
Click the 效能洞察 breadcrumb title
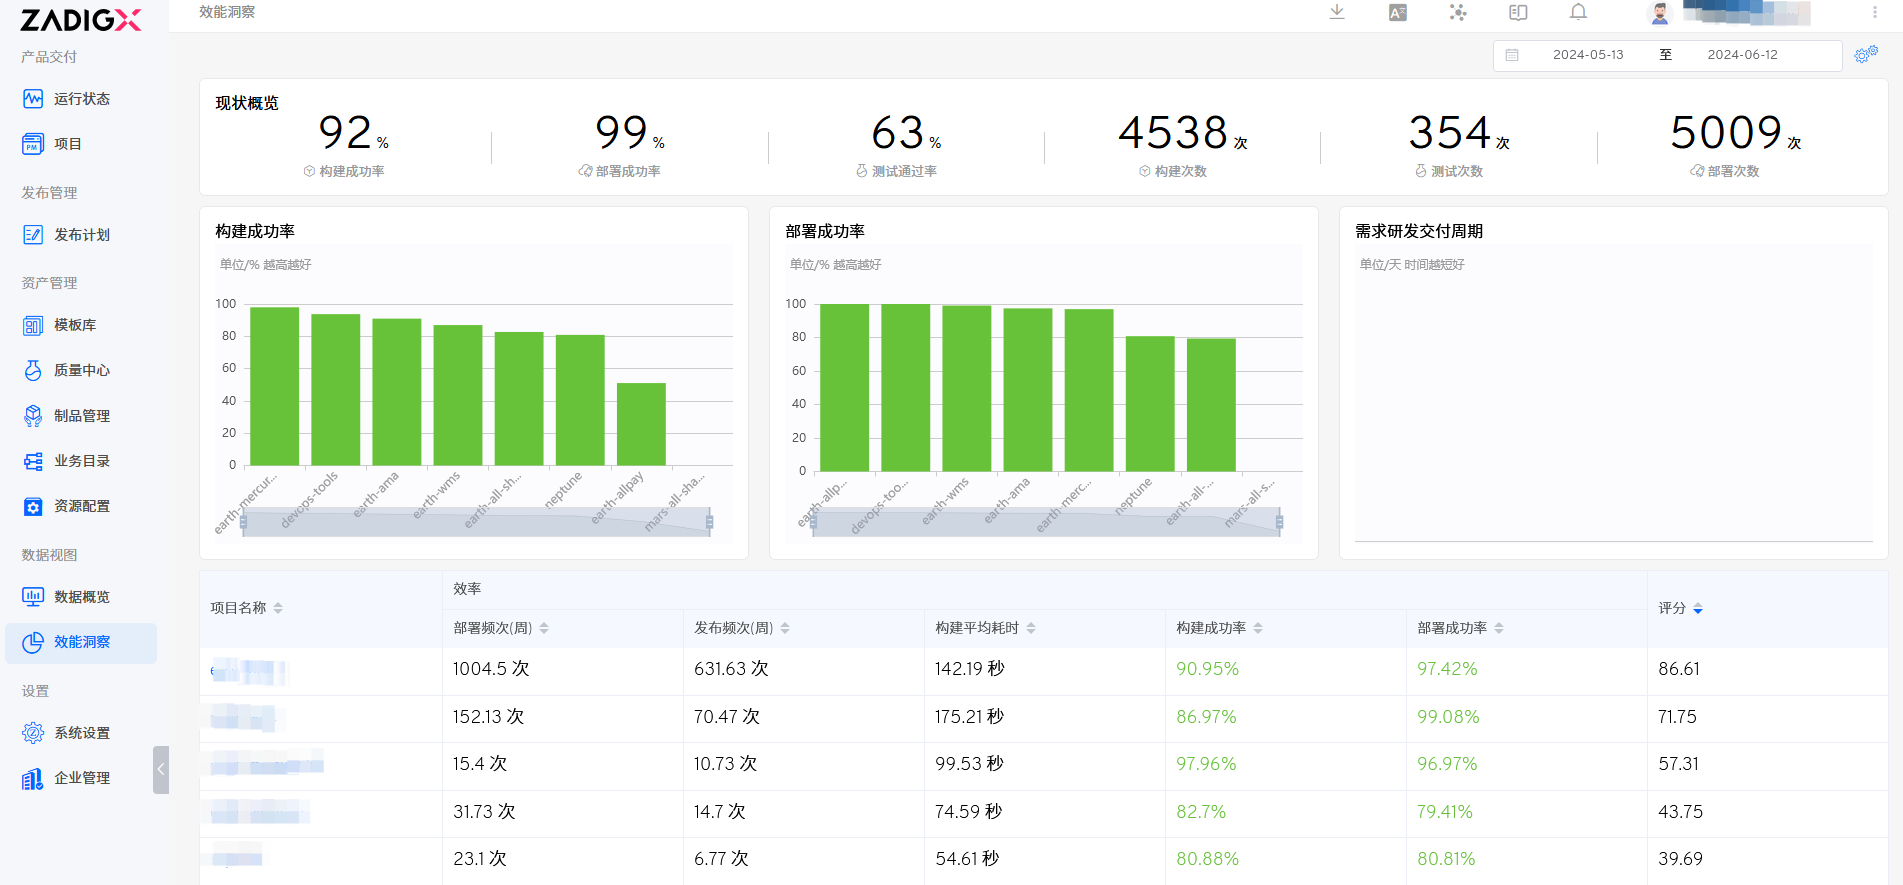tap(227, 12)
